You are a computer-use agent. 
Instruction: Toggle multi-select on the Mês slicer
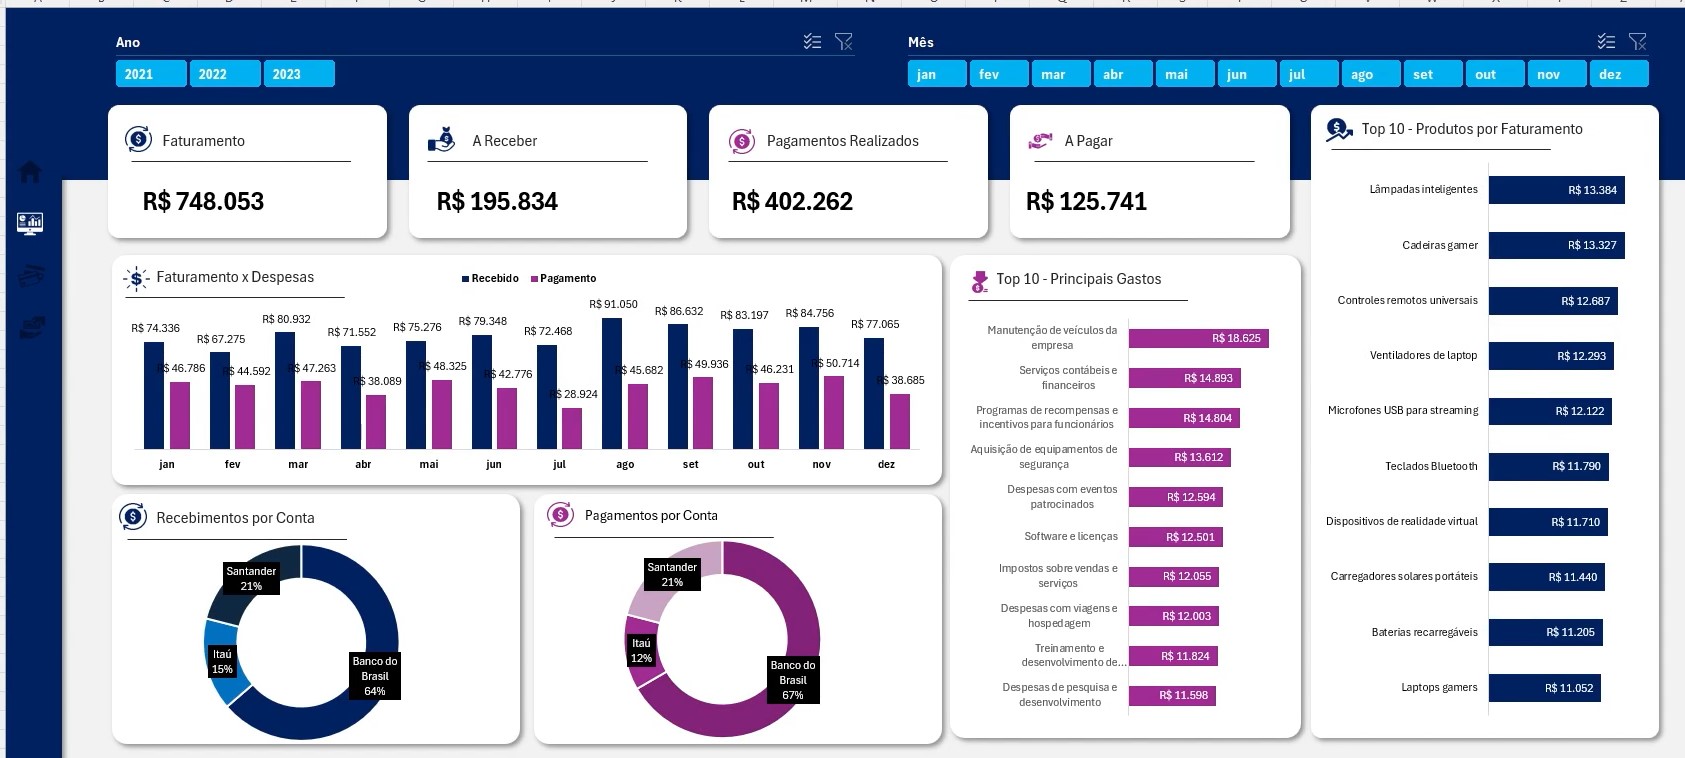tap(1606, 41)
